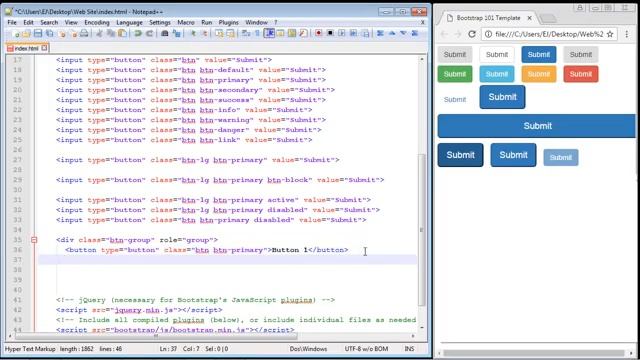Start recording a macro
Viewport: 640px width, 360px height.
[x=318, y=33]
